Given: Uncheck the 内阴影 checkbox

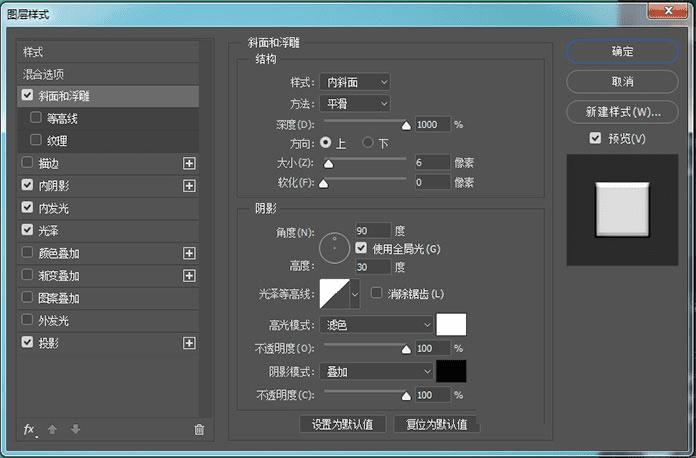Looking at the screenshot, I should pyautogui.click(x=28, y=185).
